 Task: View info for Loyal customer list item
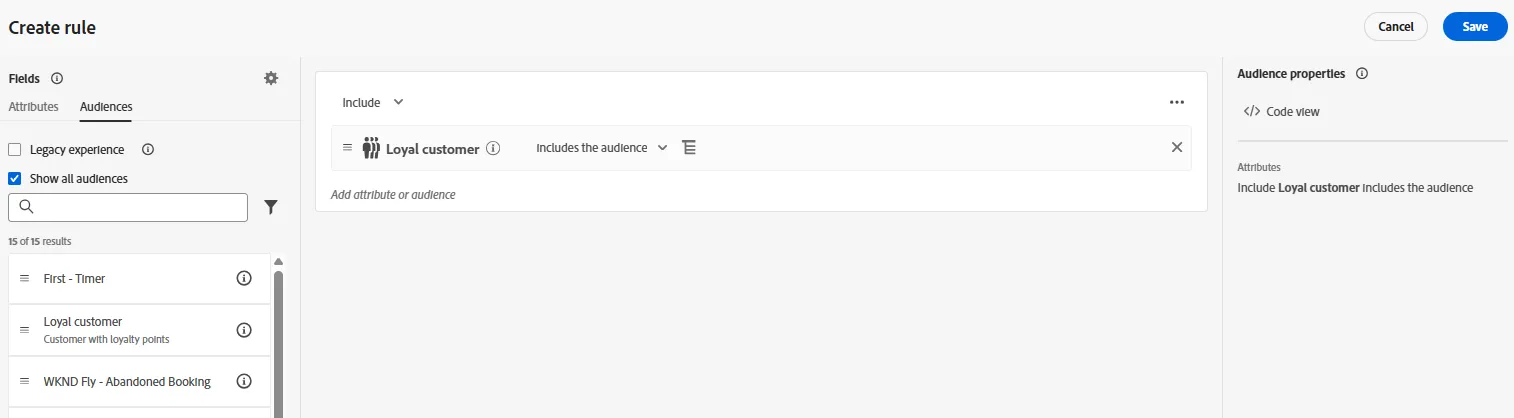tap(244, 330)
